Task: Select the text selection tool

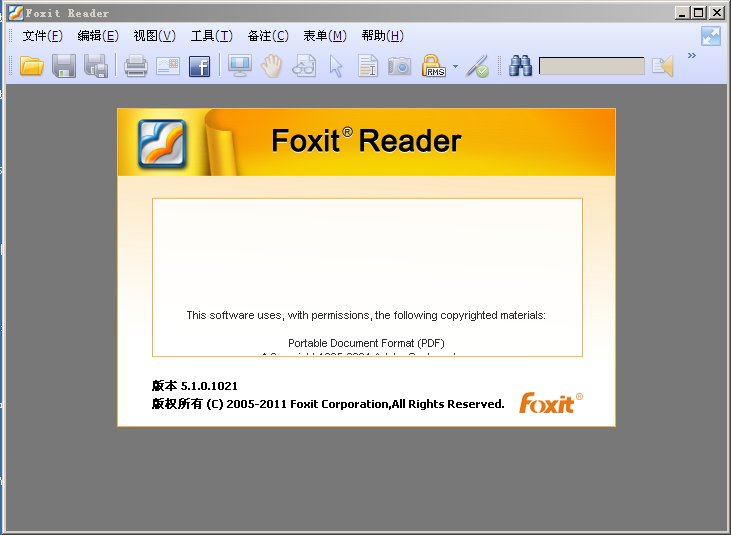Action: 368,66
